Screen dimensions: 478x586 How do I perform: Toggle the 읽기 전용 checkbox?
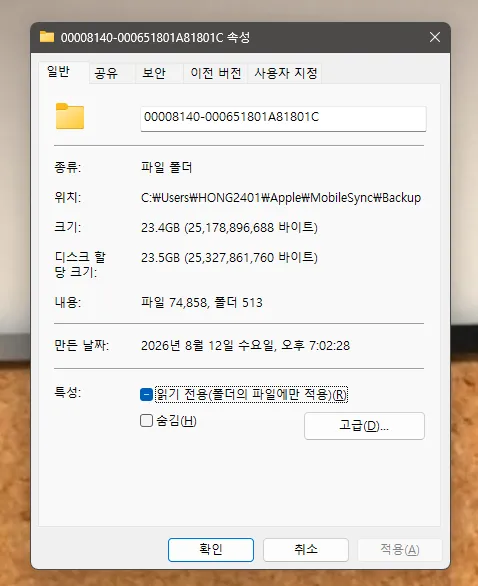click(146, 394)
